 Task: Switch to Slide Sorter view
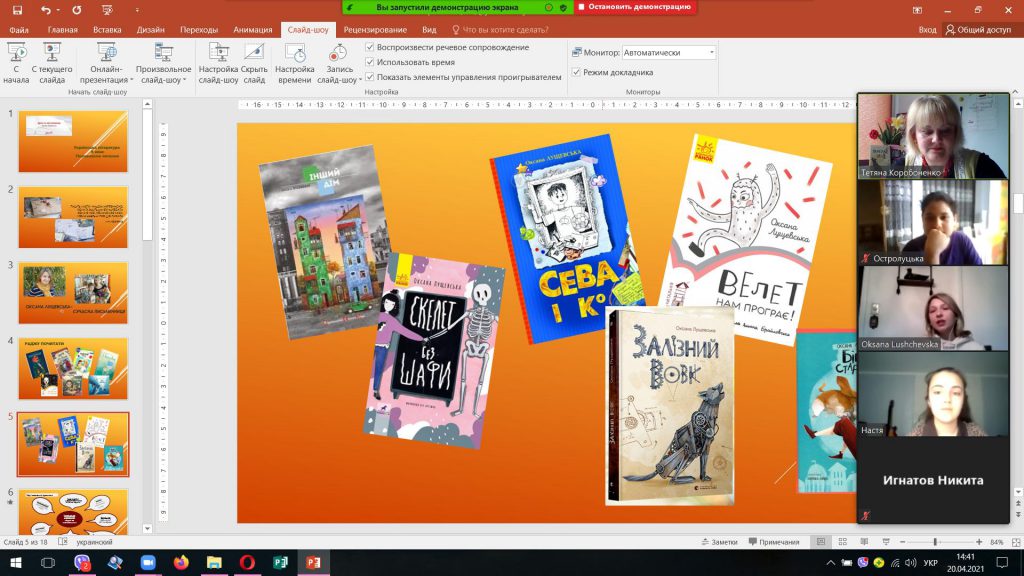tap(842, 542)
